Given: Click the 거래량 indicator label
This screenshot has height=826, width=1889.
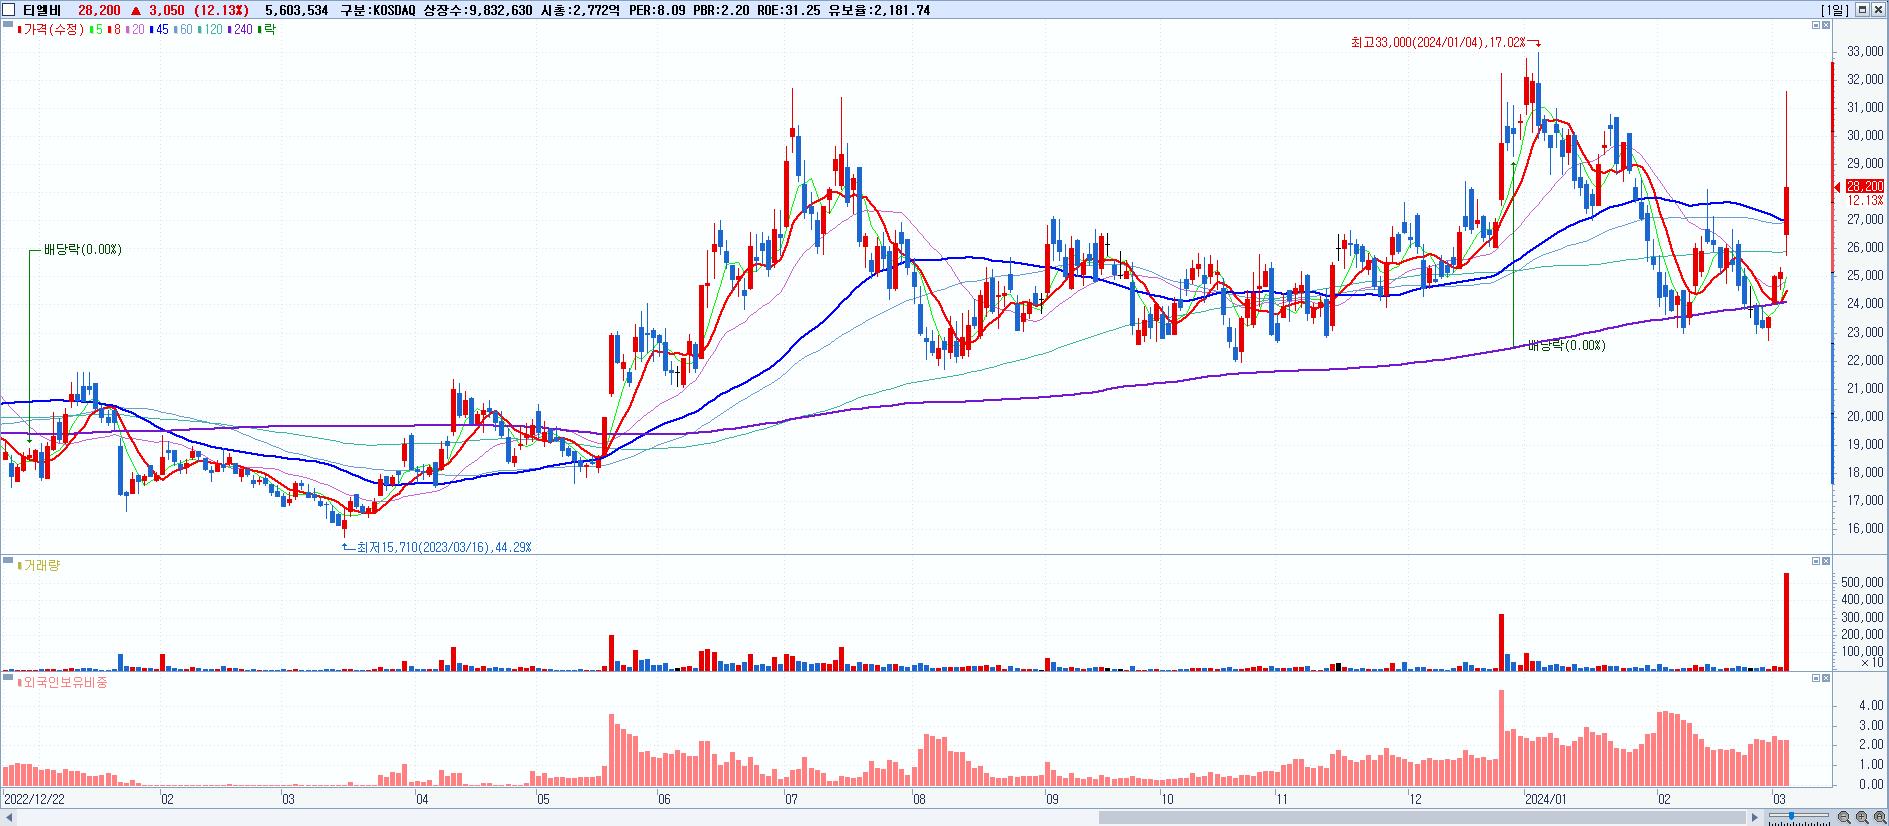Looking at the screenshot, I should [x=41, y=566].
